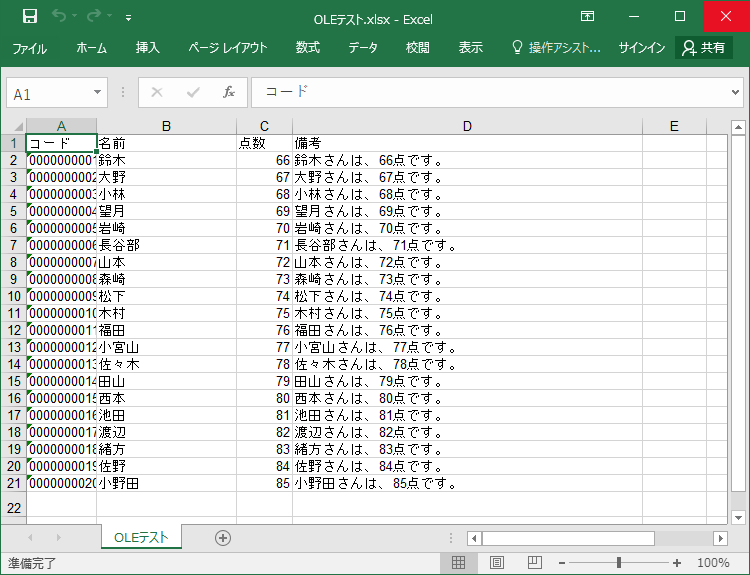Click the OLEテスト sheet tab
Viewport: 750px width, 575px height.
click(141, 537)
